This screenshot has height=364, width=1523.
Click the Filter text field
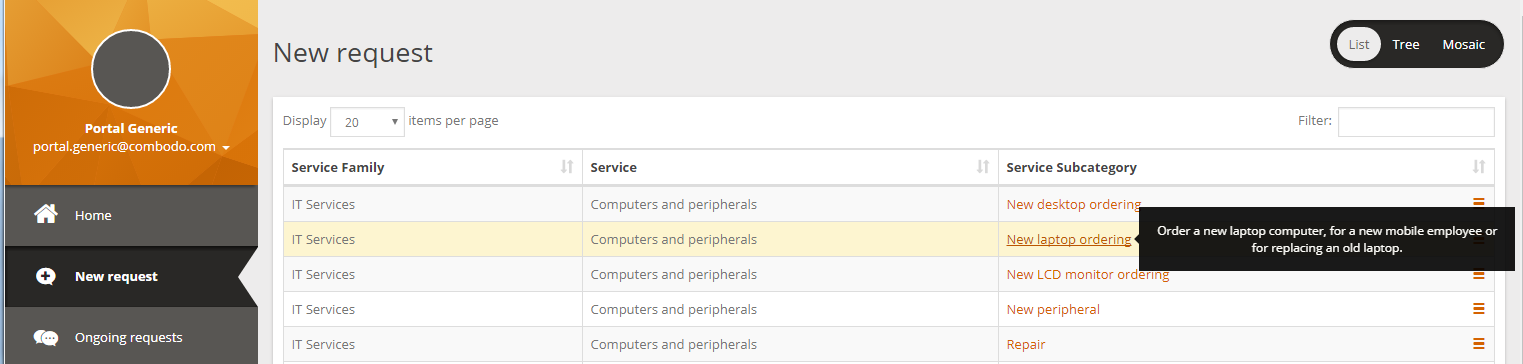click(x=1416, y=122)
